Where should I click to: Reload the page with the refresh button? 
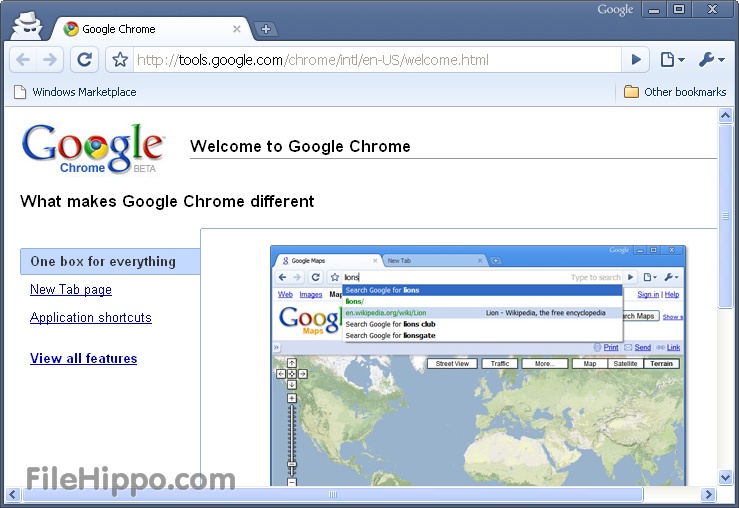click(x=85, y=60)
